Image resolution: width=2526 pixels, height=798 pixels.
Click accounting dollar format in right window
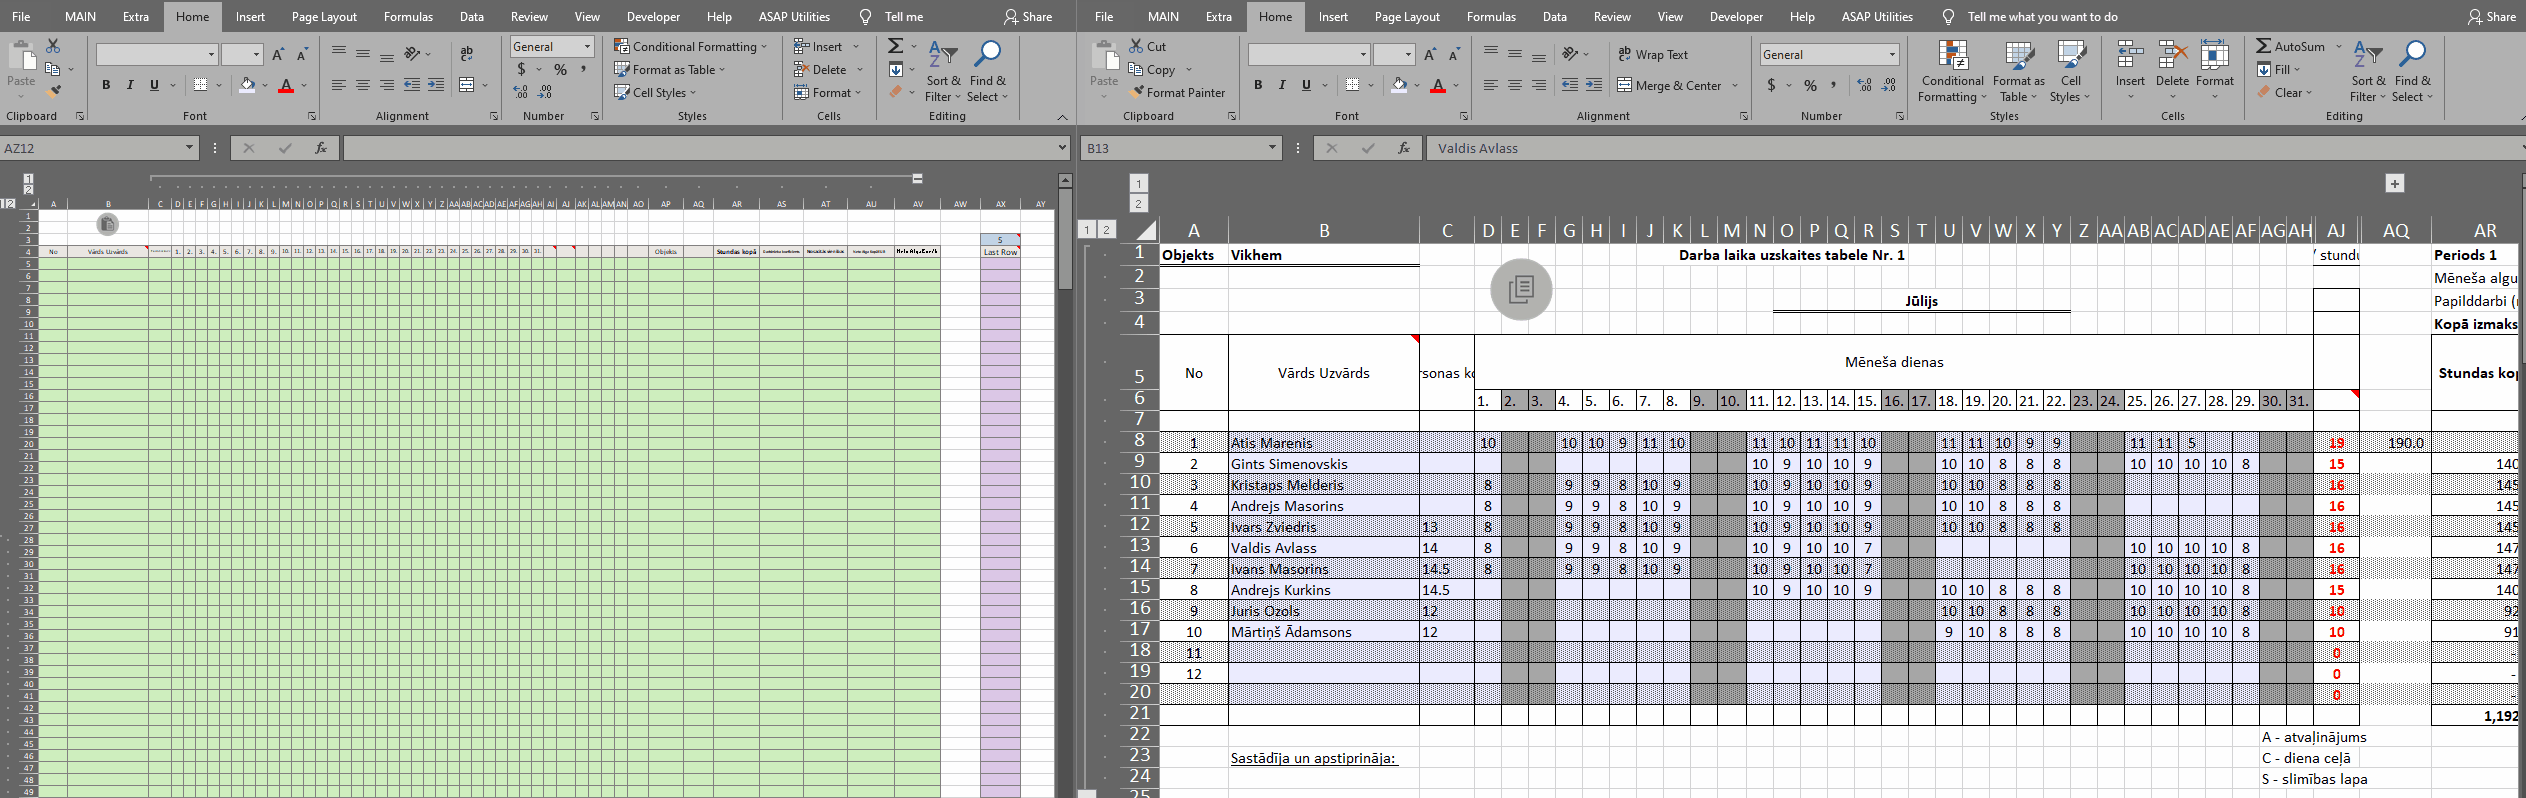coord(1772,85)
